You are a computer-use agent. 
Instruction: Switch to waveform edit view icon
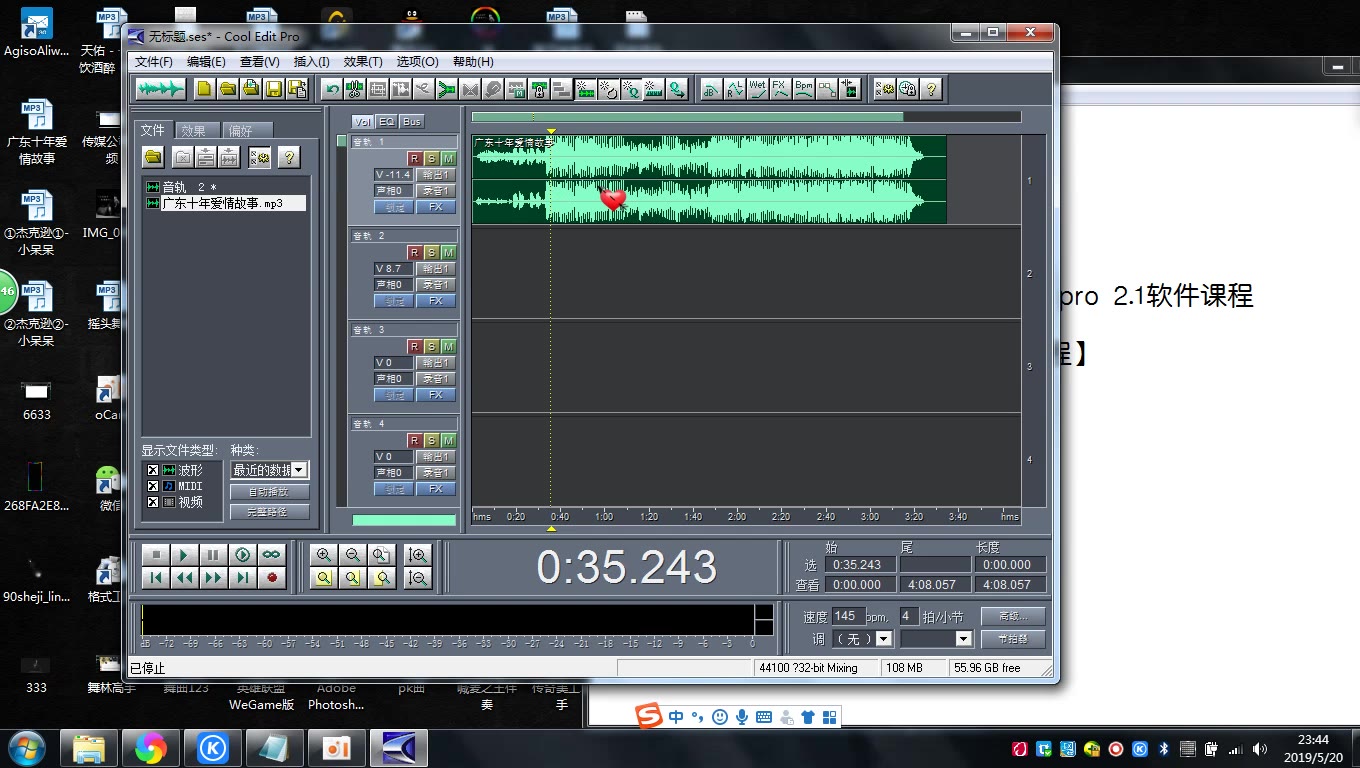[x=160, y=89]
